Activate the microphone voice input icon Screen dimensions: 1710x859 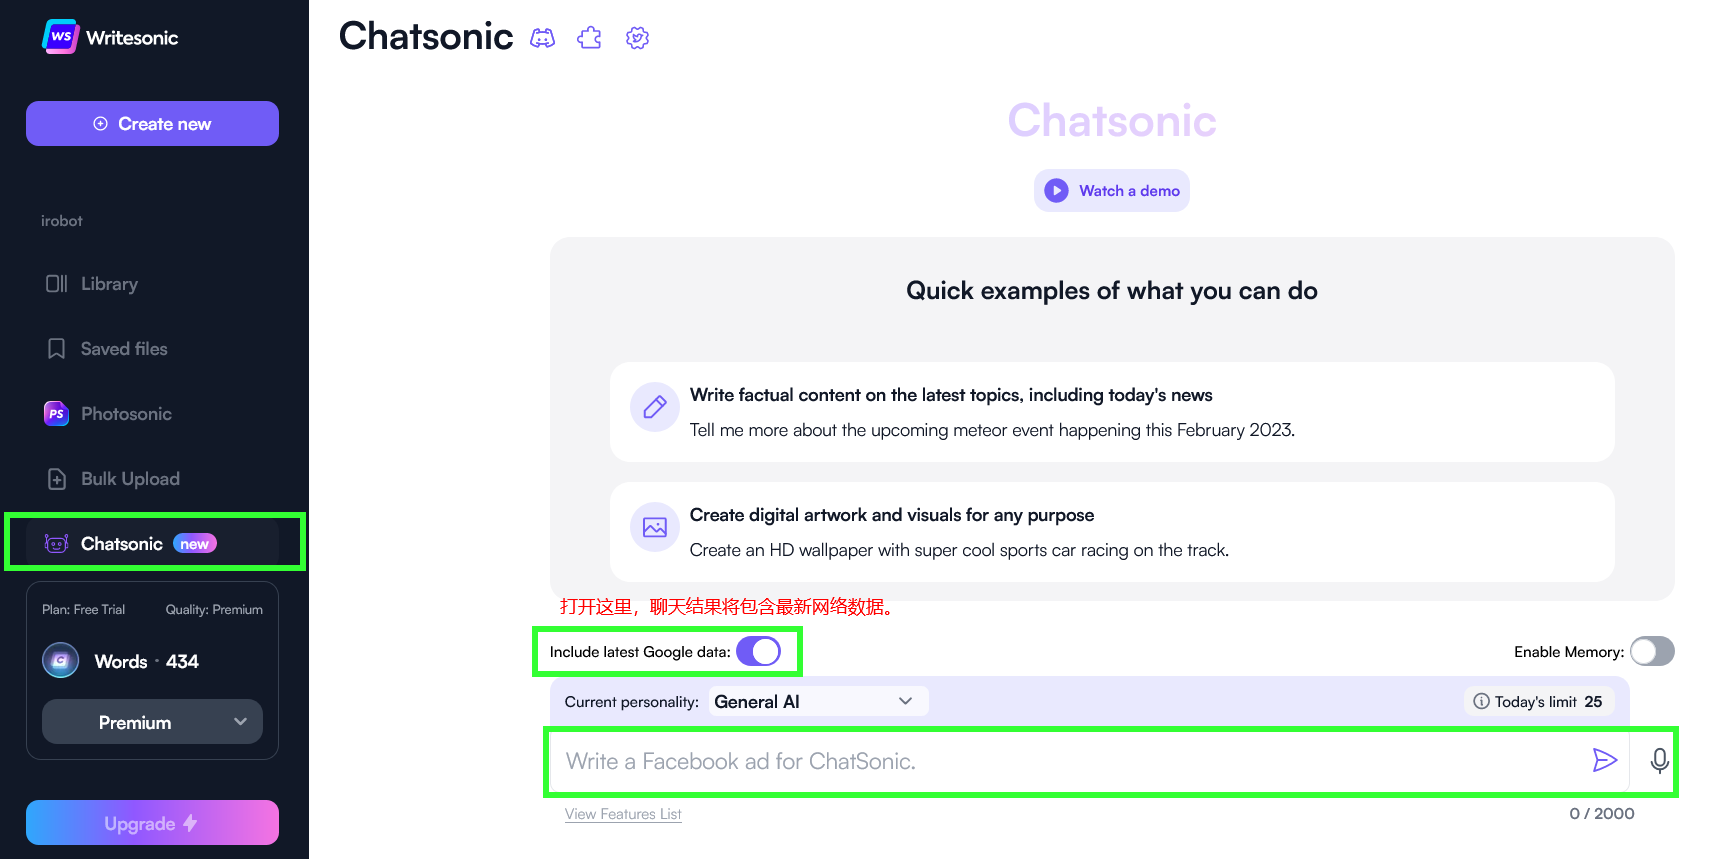(x=1659, y=761)
